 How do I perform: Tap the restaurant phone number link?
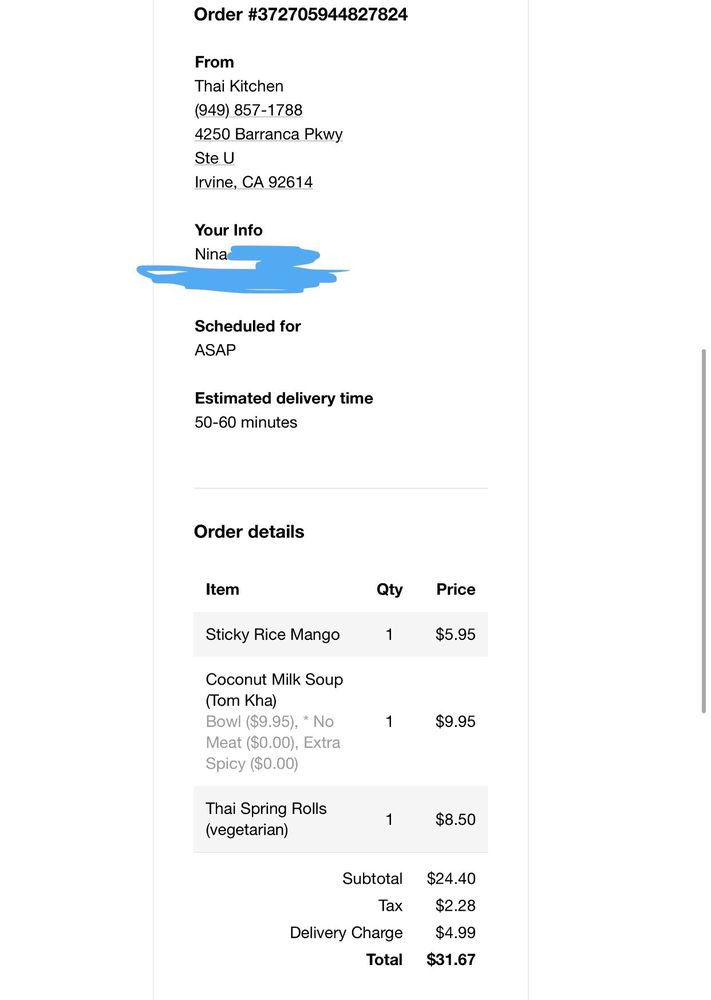248,110
